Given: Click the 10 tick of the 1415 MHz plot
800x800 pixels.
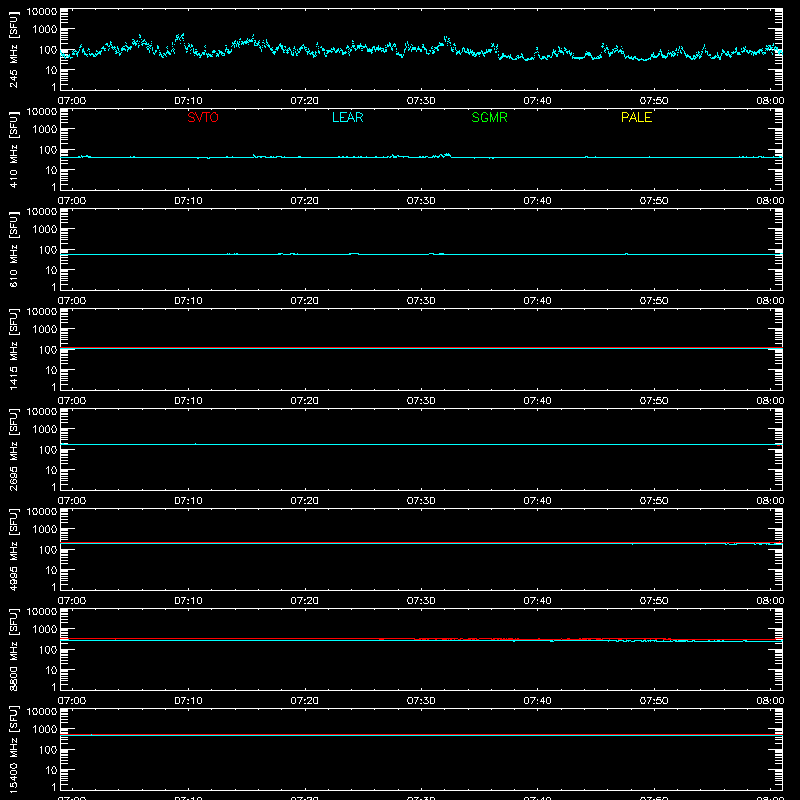Looking at the screenshot, I should click(x=51, y=370).
